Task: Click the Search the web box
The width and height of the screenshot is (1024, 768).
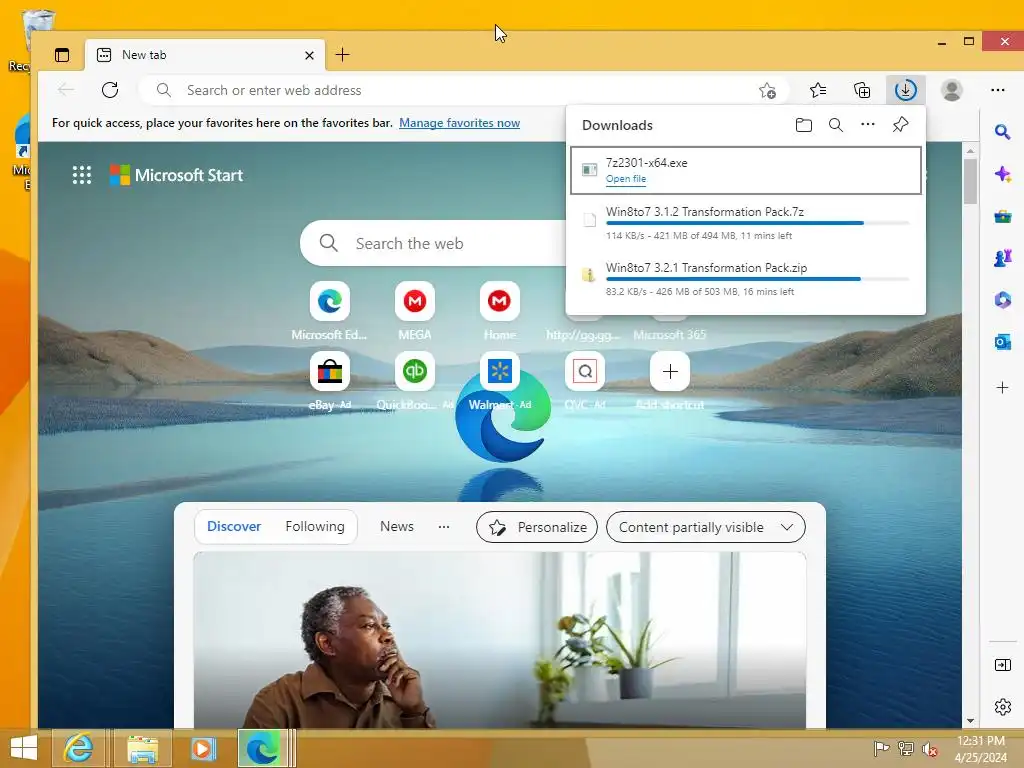Action: pos(434,244)
